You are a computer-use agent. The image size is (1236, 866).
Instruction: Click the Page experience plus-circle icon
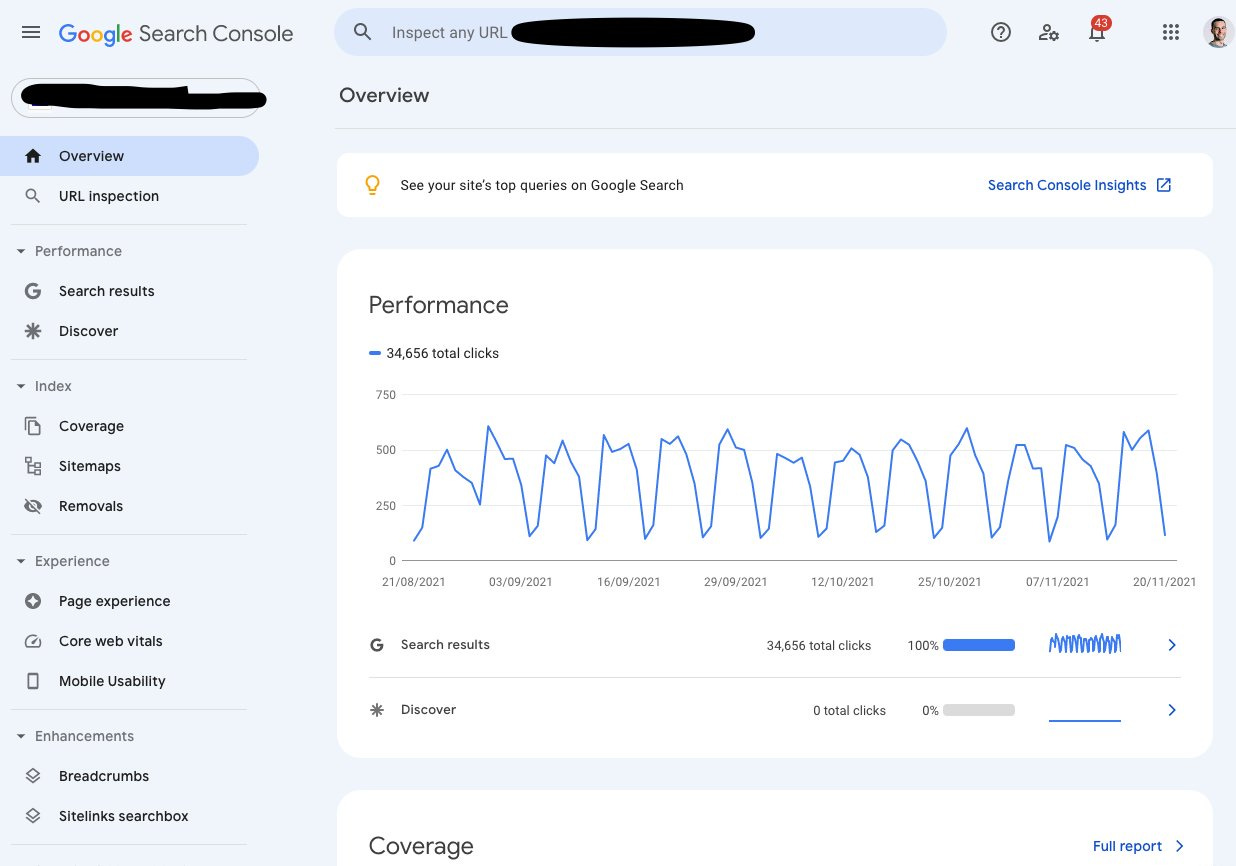point(33,601)
